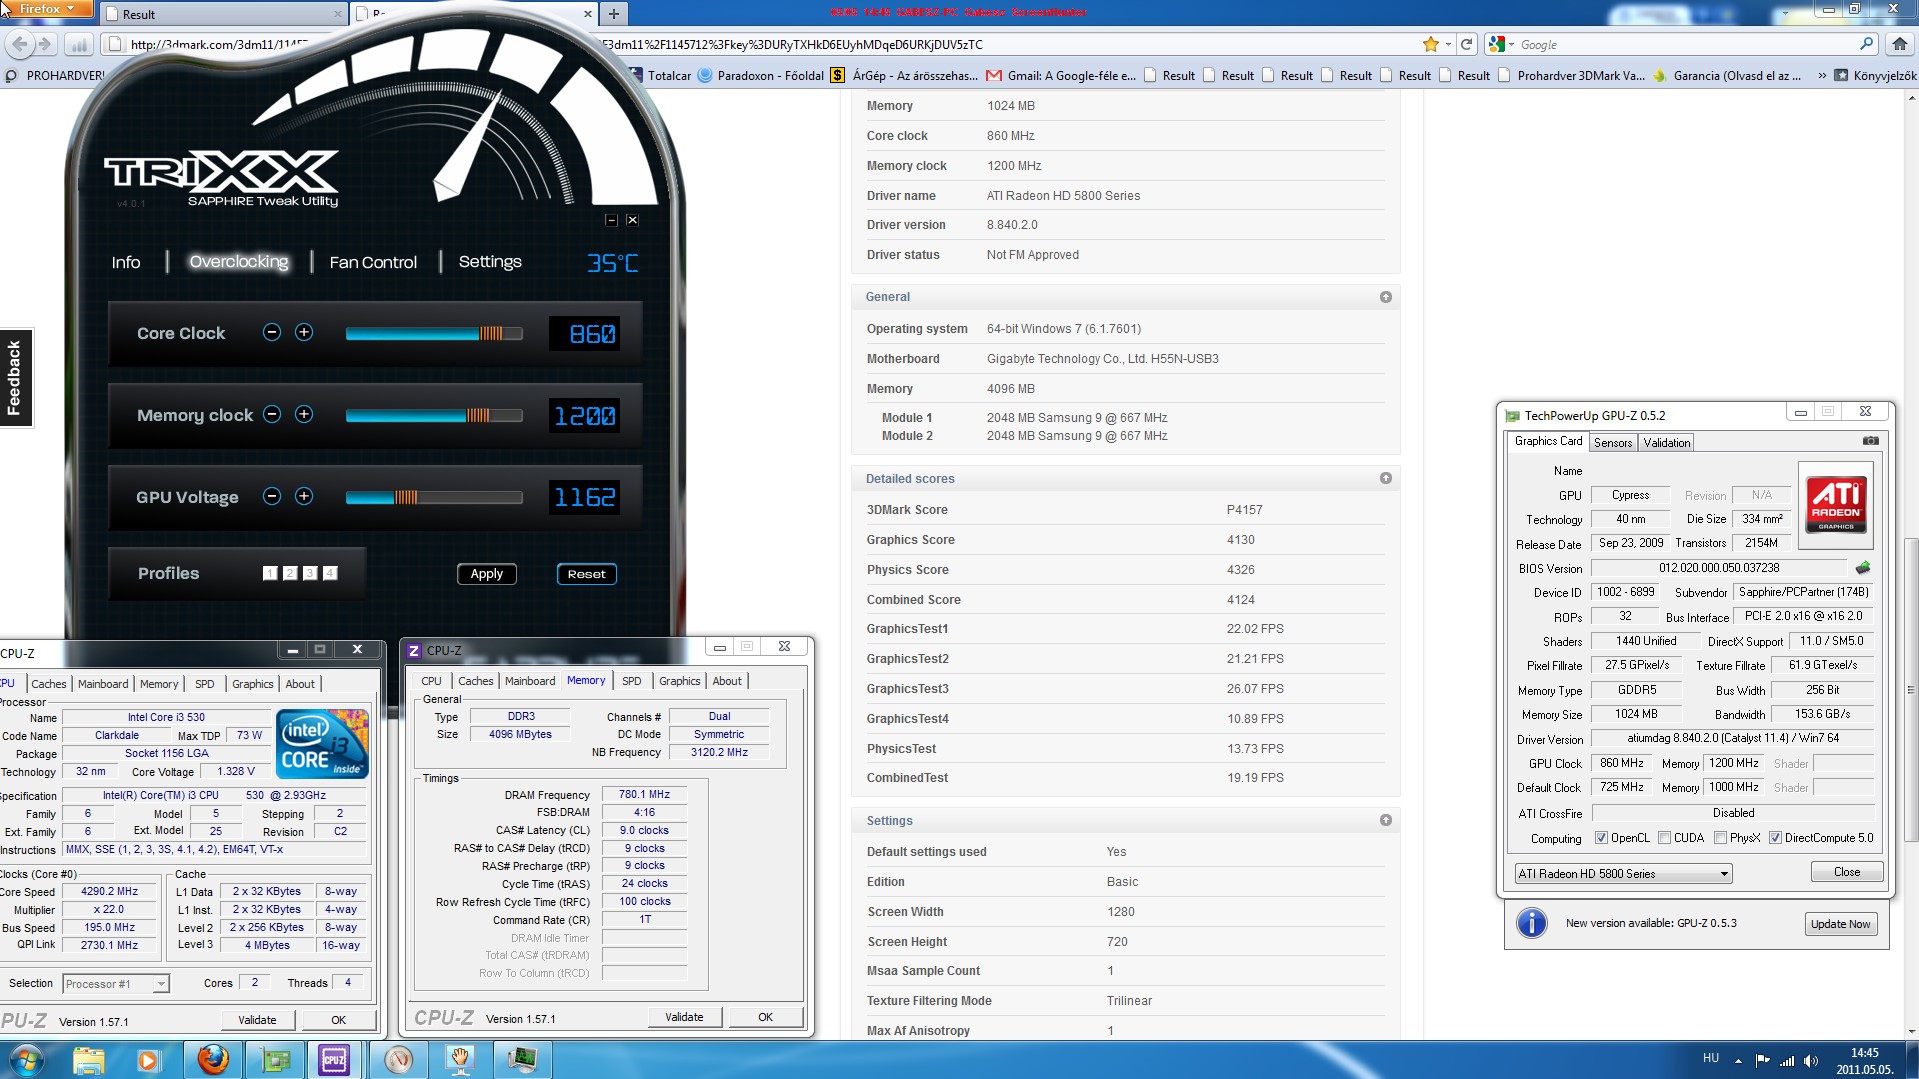
Task: Adjust GPU Voltage slider
Action: 434,497
